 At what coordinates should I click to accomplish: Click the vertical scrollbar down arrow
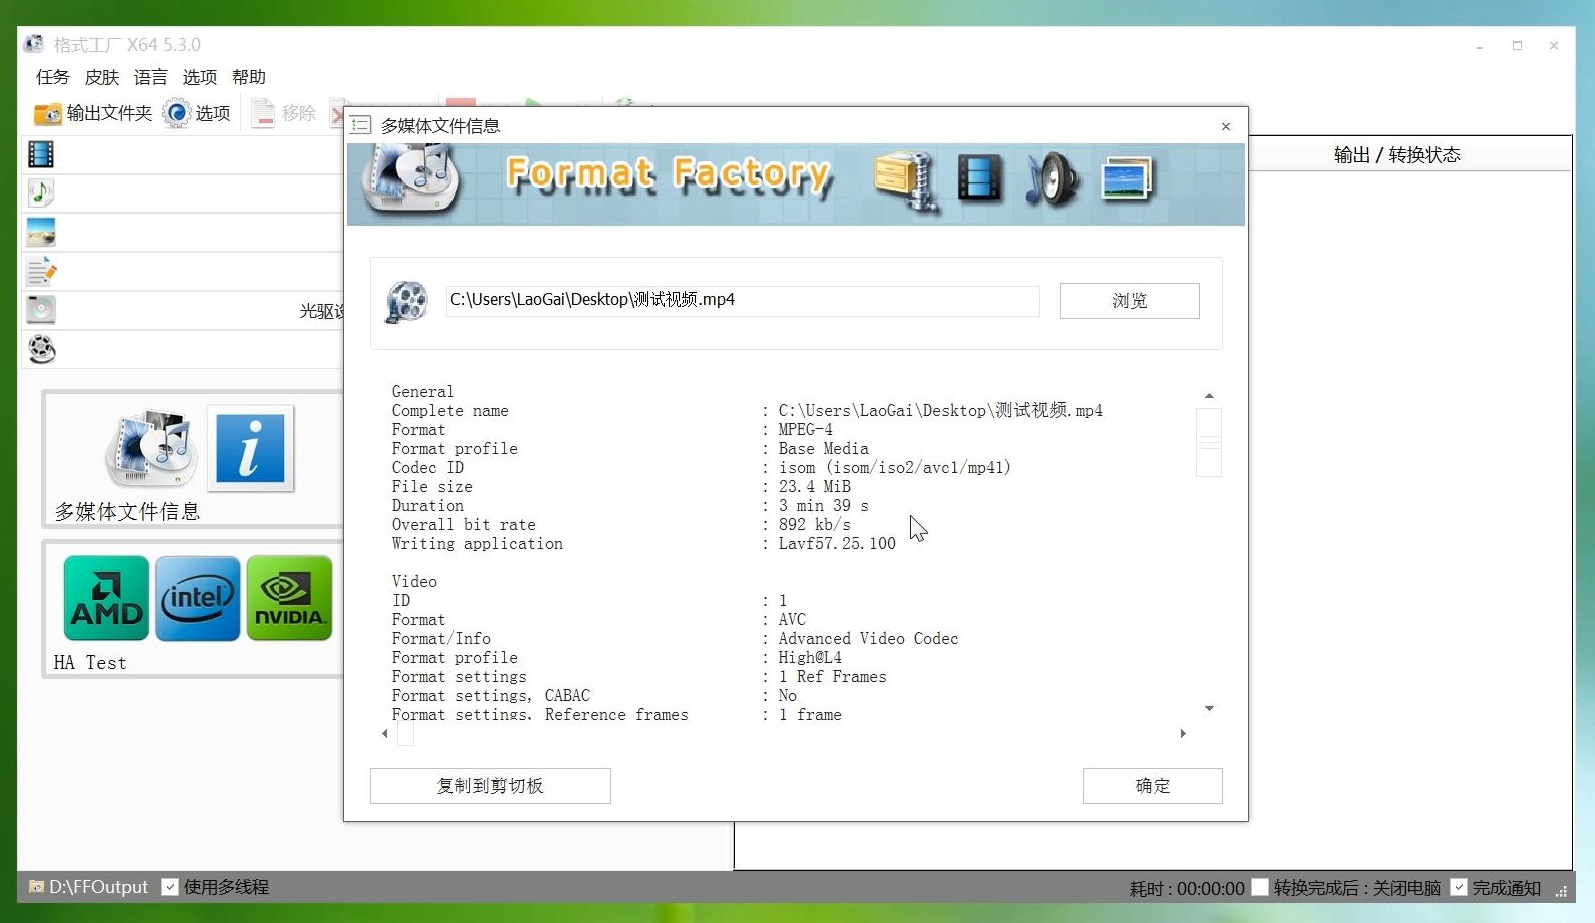(1209, 708)
